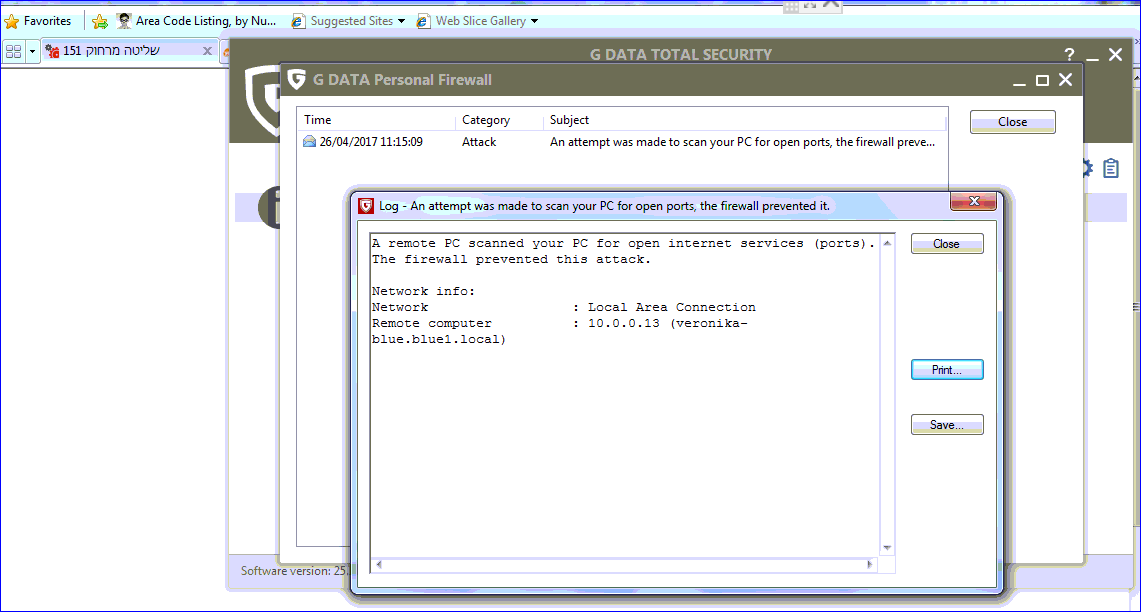This screenshot has width=1141, height=612.
Task: Select the envelope icon of the Attack log entry
Action: pyautogui.click(x=309, y=141)
